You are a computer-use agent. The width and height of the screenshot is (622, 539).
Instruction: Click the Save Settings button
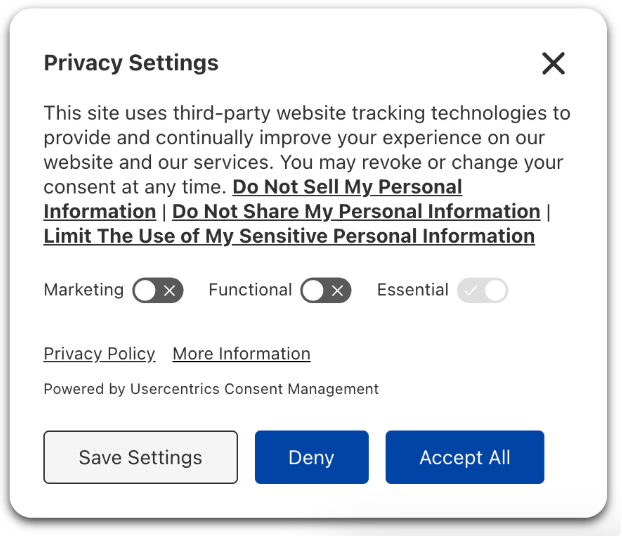tap(141, 457)
